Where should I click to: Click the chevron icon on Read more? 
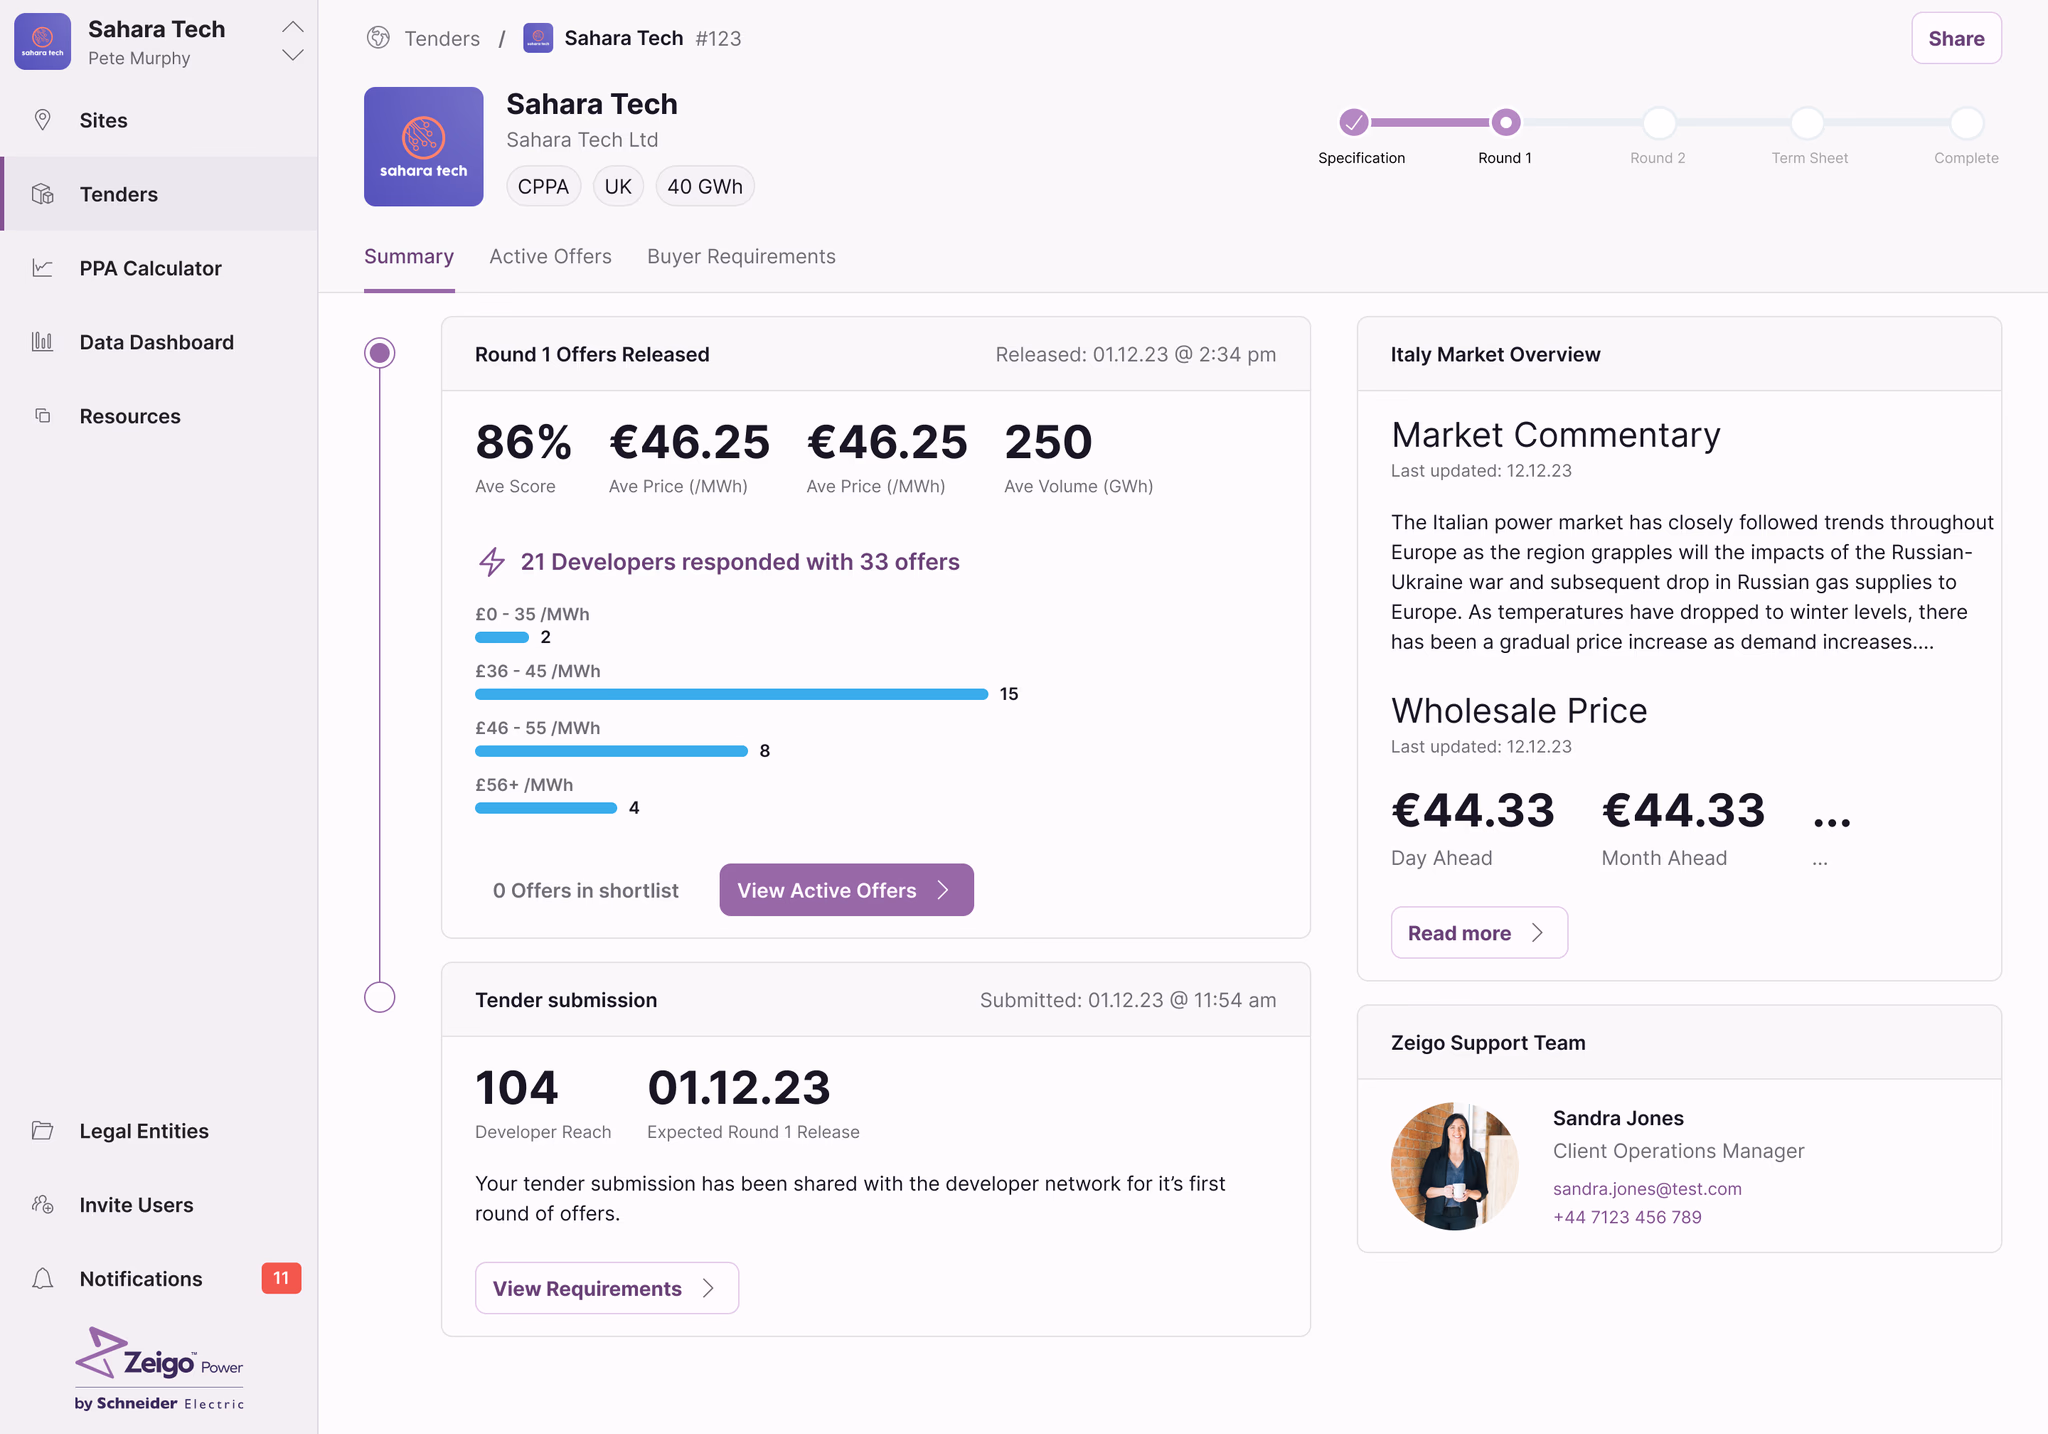pyautogui.click(x=1538, y=933)
